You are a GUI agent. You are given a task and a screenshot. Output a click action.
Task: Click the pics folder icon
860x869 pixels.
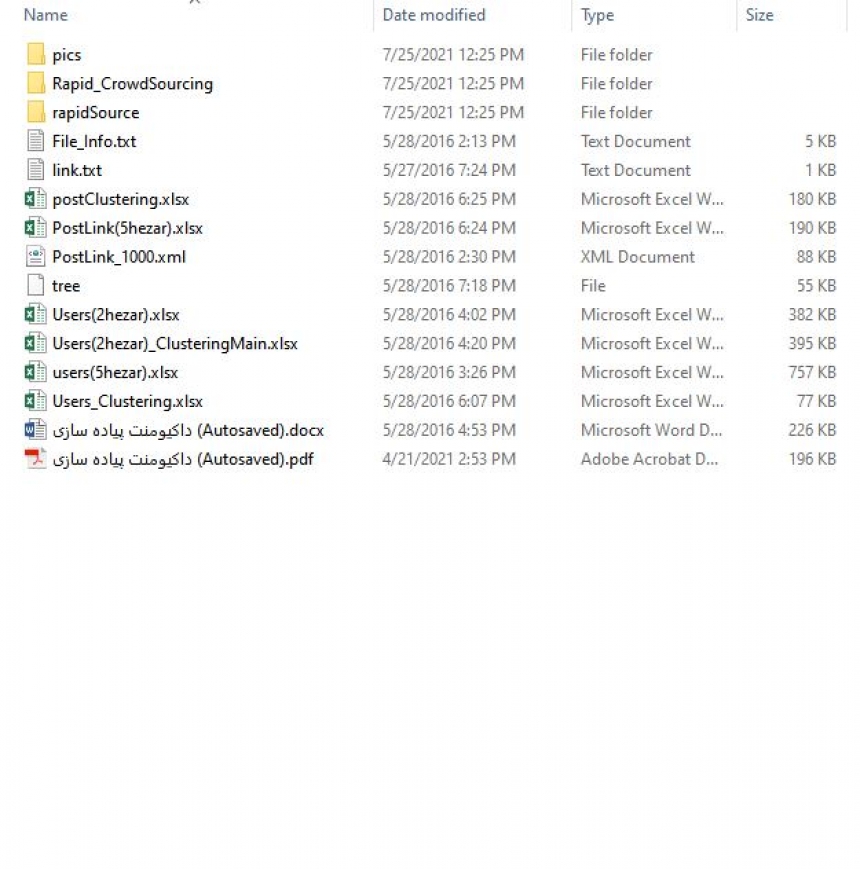pos(35,54)
